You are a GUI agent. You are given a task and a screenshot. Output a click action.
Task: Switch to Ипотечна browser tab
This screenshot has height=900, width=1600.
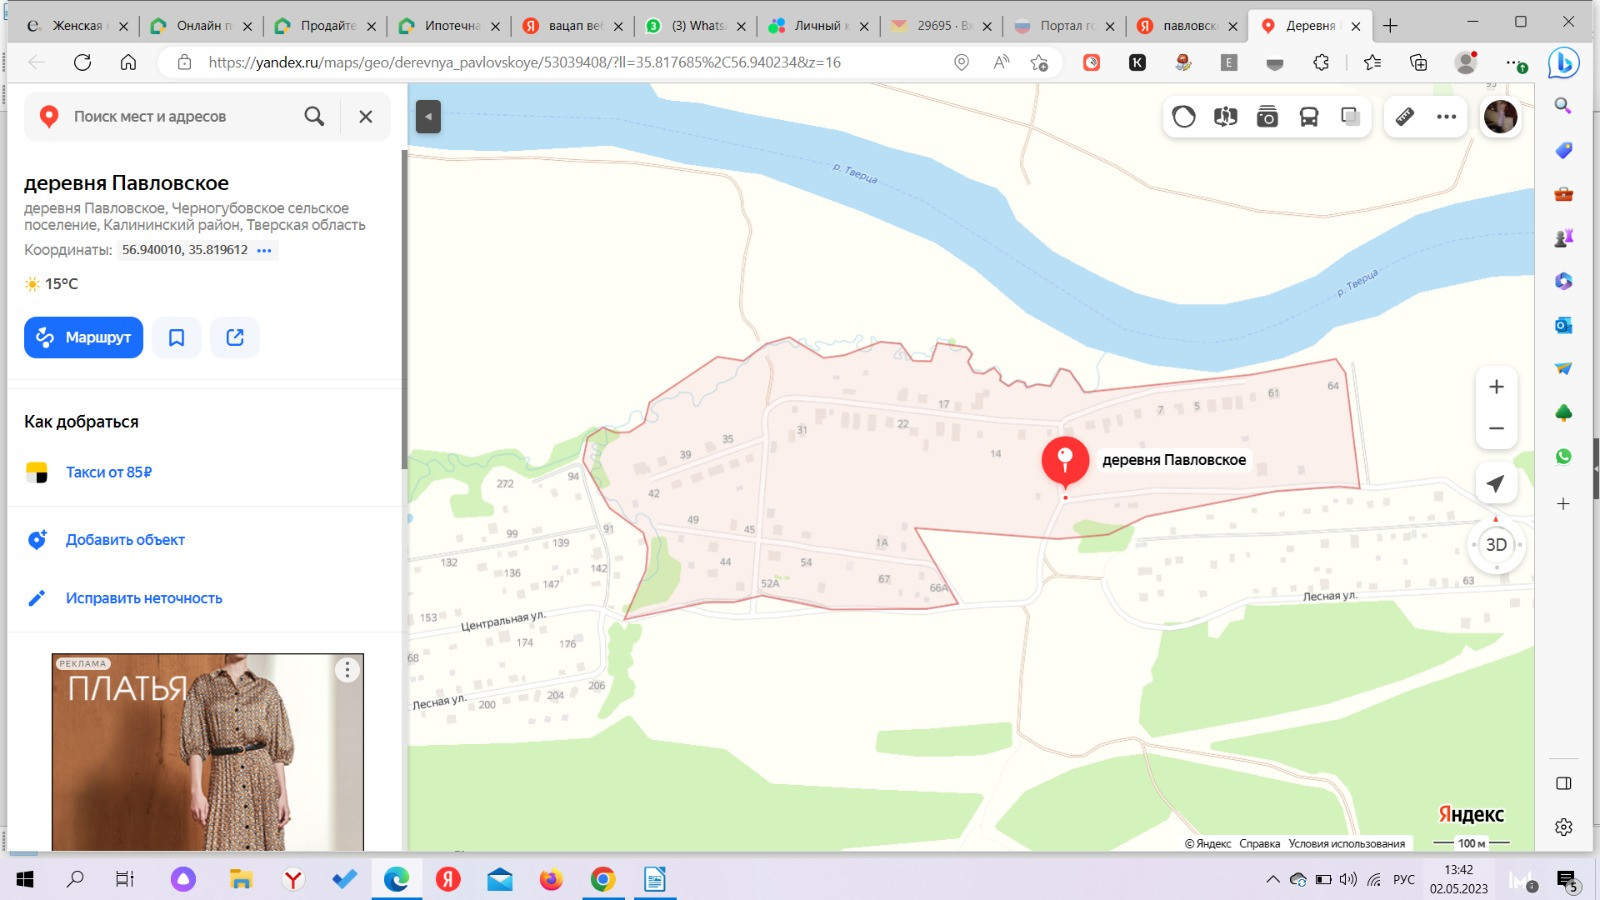[x=448, y=26]
